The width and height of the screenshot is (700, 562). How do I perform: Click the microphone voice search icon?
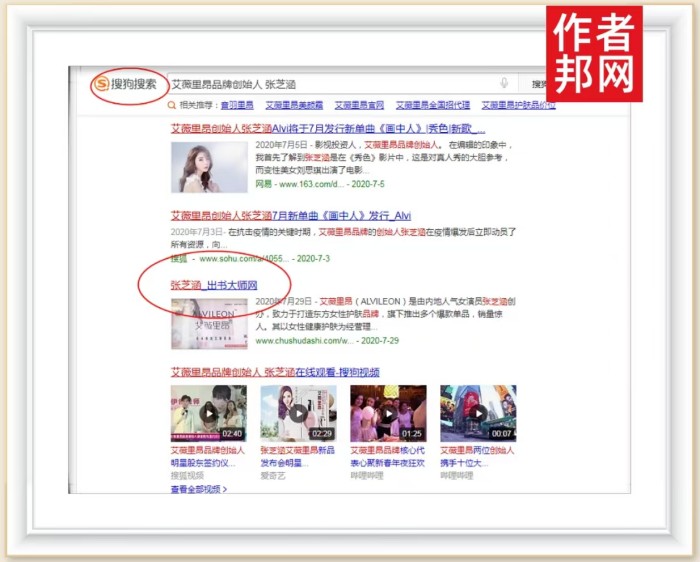click(x=504, y=84)
